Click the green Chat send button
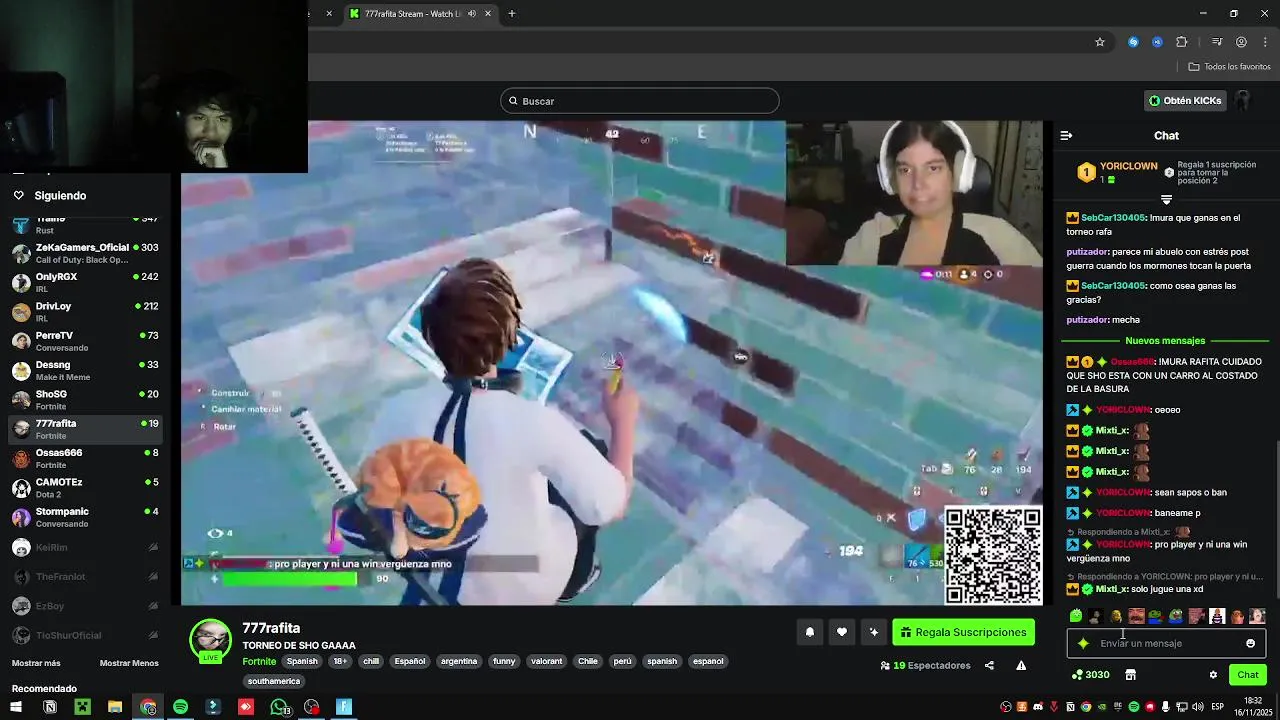The image size is (1280, 720). [x=1248, y=675]
